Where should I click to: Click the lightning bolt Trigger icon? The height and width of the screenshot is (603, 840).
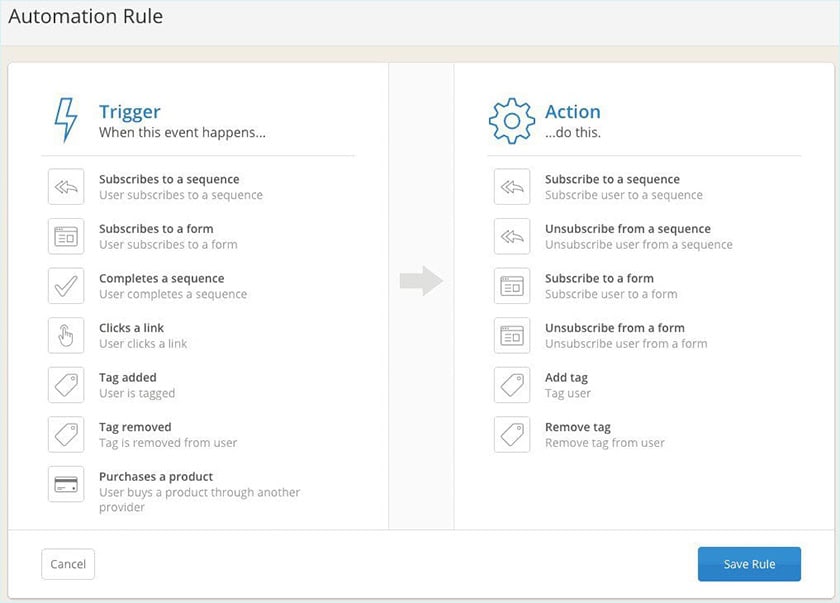(66, 118)
